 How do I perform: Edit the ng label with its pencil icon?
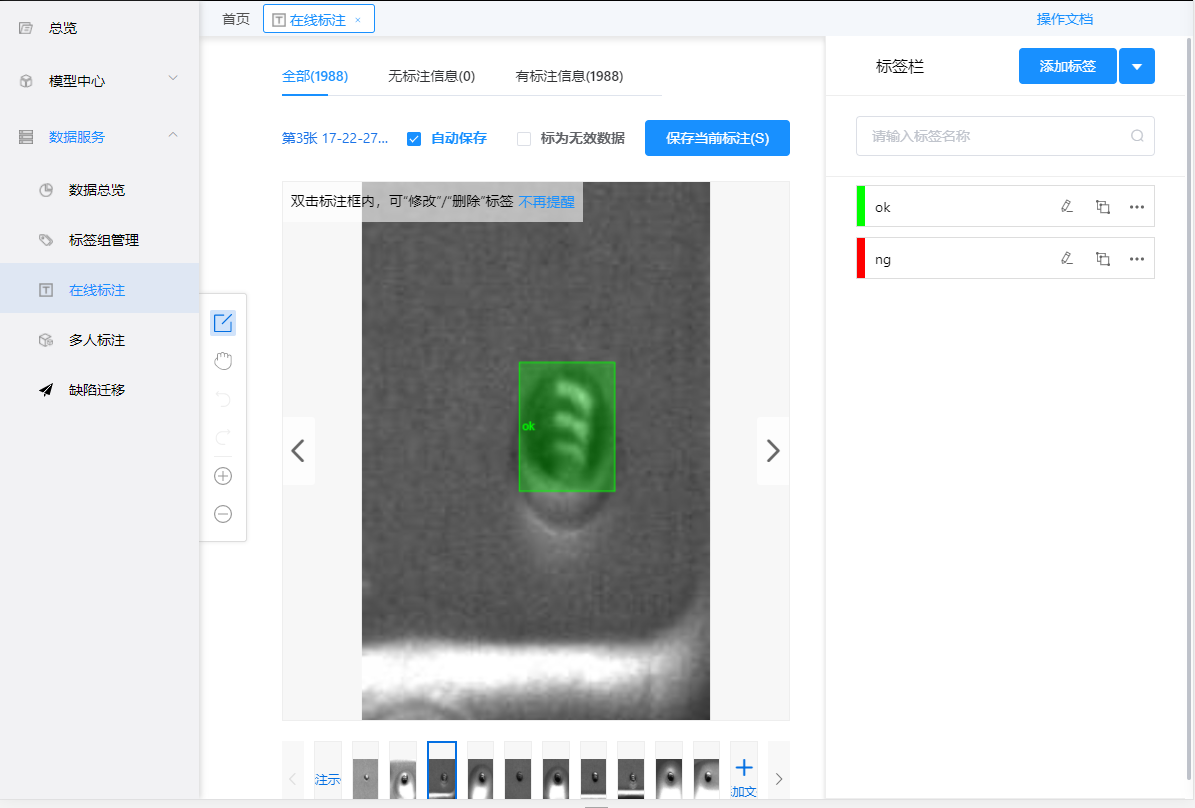[1067, 258]
